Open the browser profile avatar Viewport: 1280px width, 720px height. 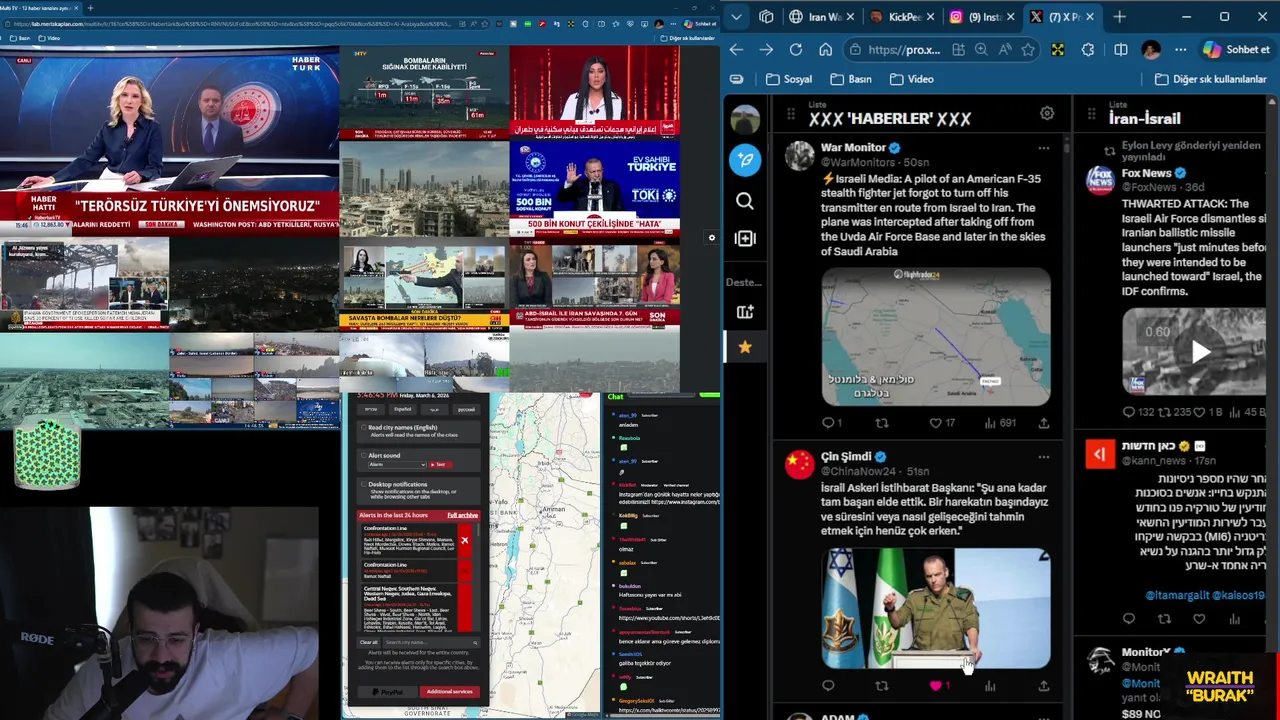(1151, 49)
